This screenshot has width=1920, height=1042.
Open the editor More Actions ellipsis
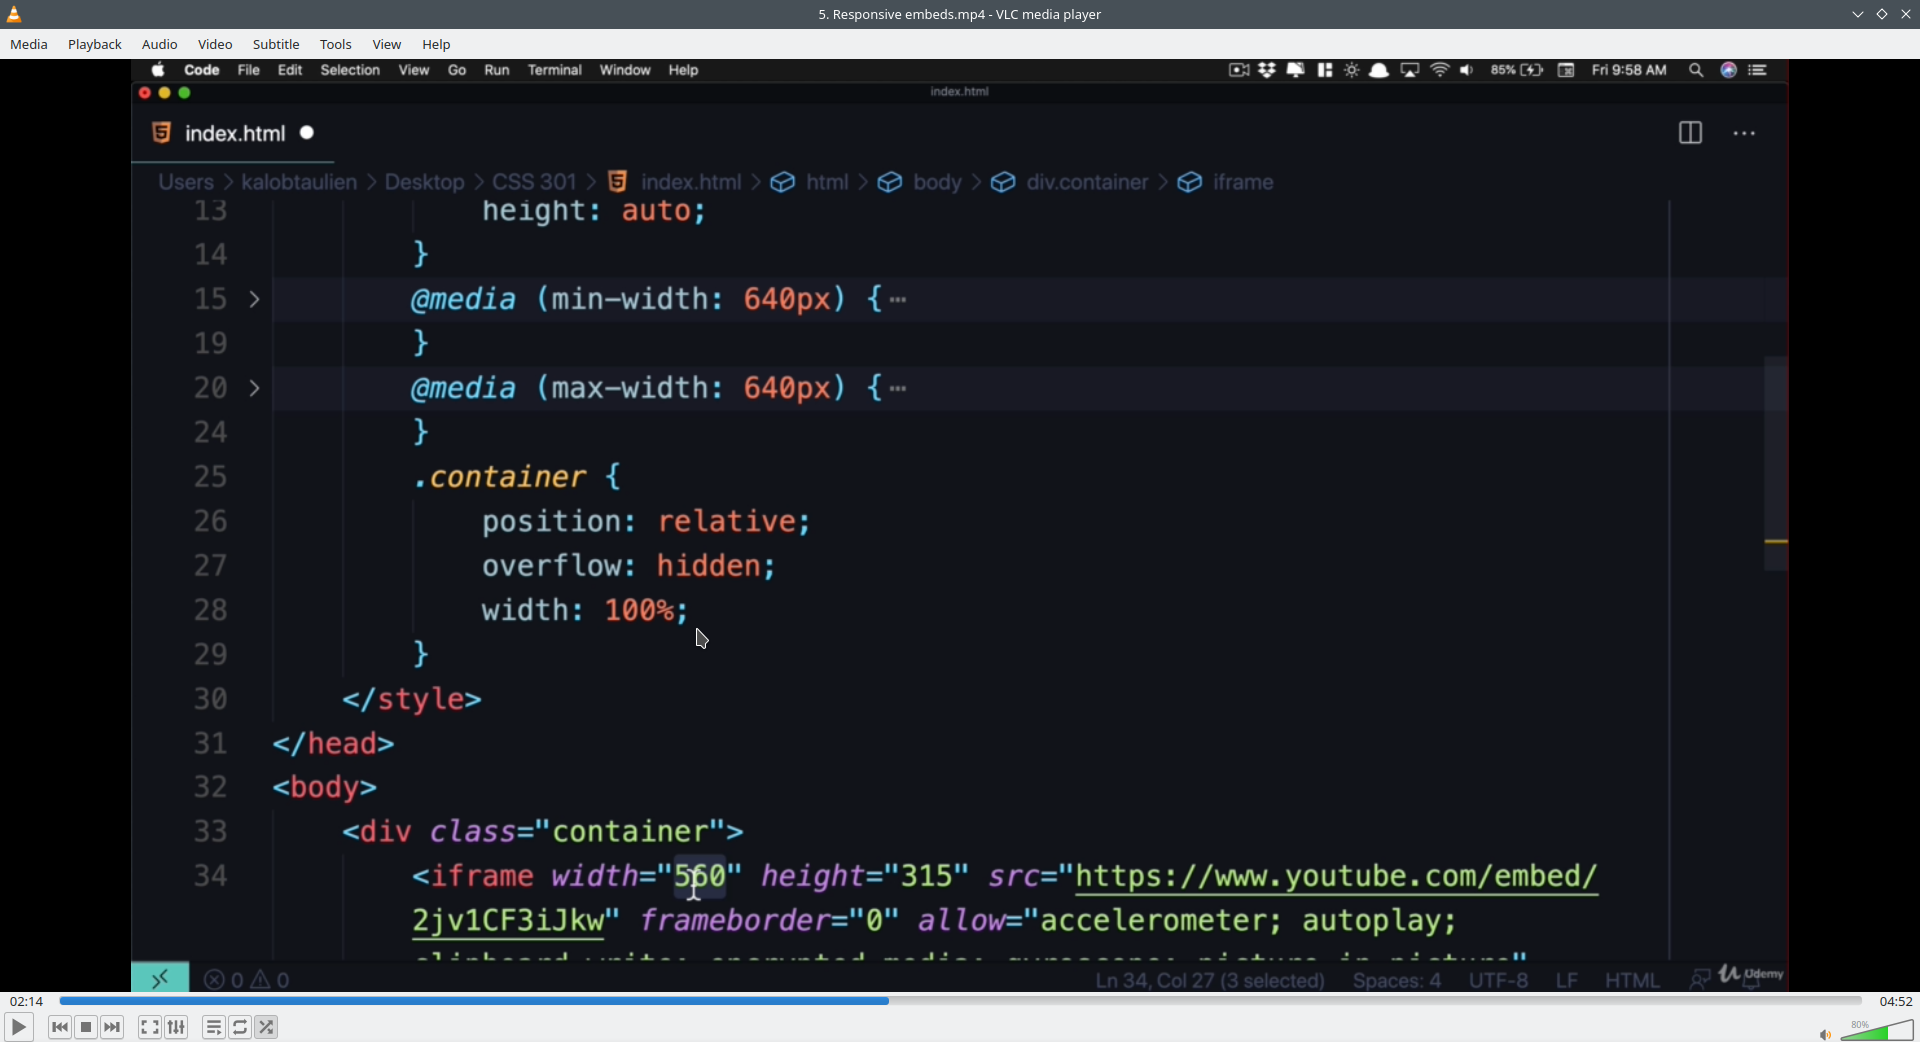pyautogui.click(x=1744, y=133)
